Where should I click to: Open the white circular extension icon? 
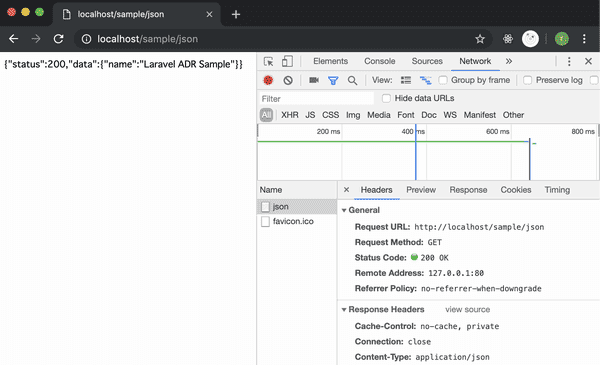point(530,39)
